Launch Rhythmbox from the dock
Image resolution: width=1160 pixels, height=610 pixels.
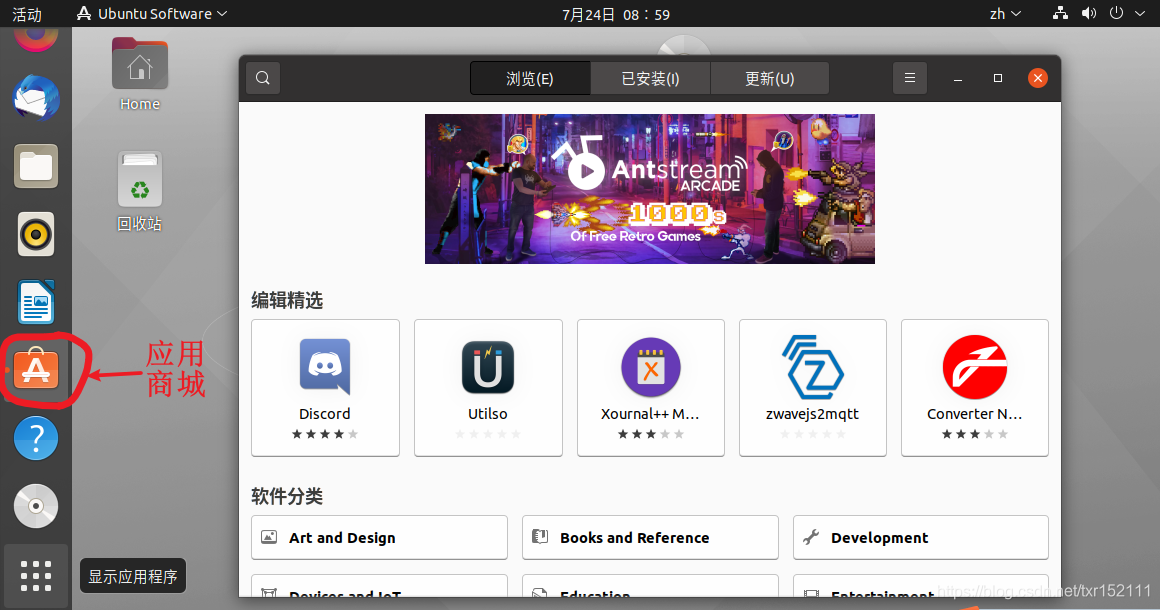pos(36,234)
